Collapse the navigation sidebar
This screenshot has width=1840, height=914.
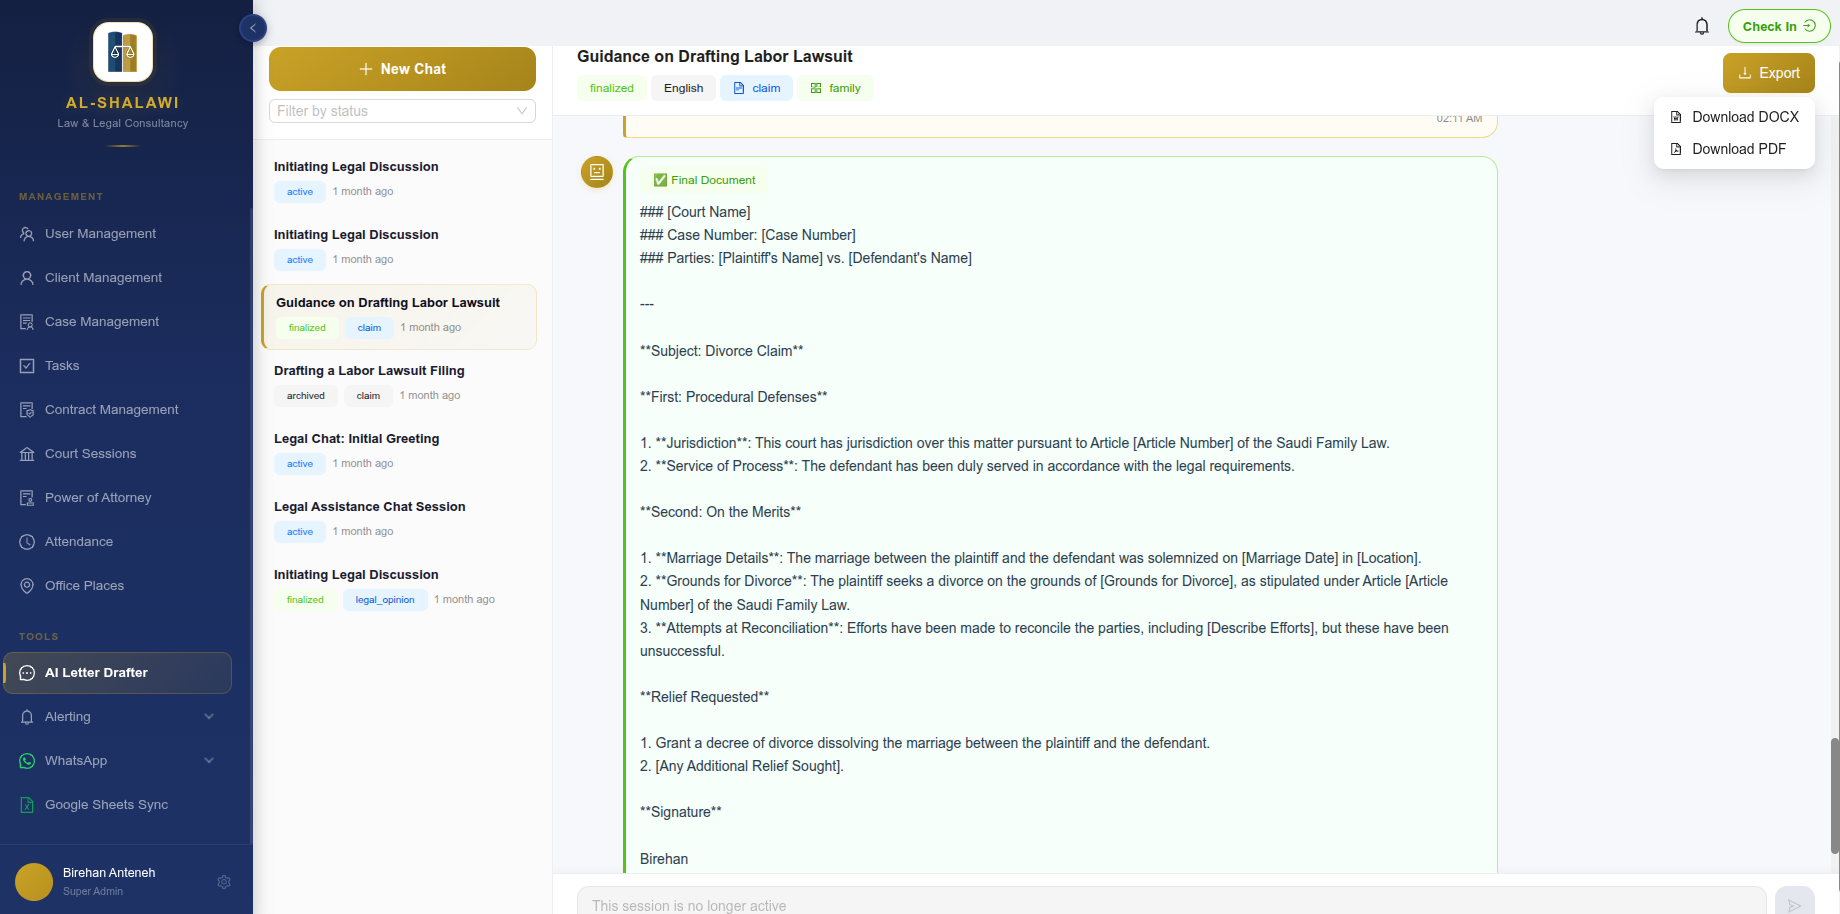(252, 28)
